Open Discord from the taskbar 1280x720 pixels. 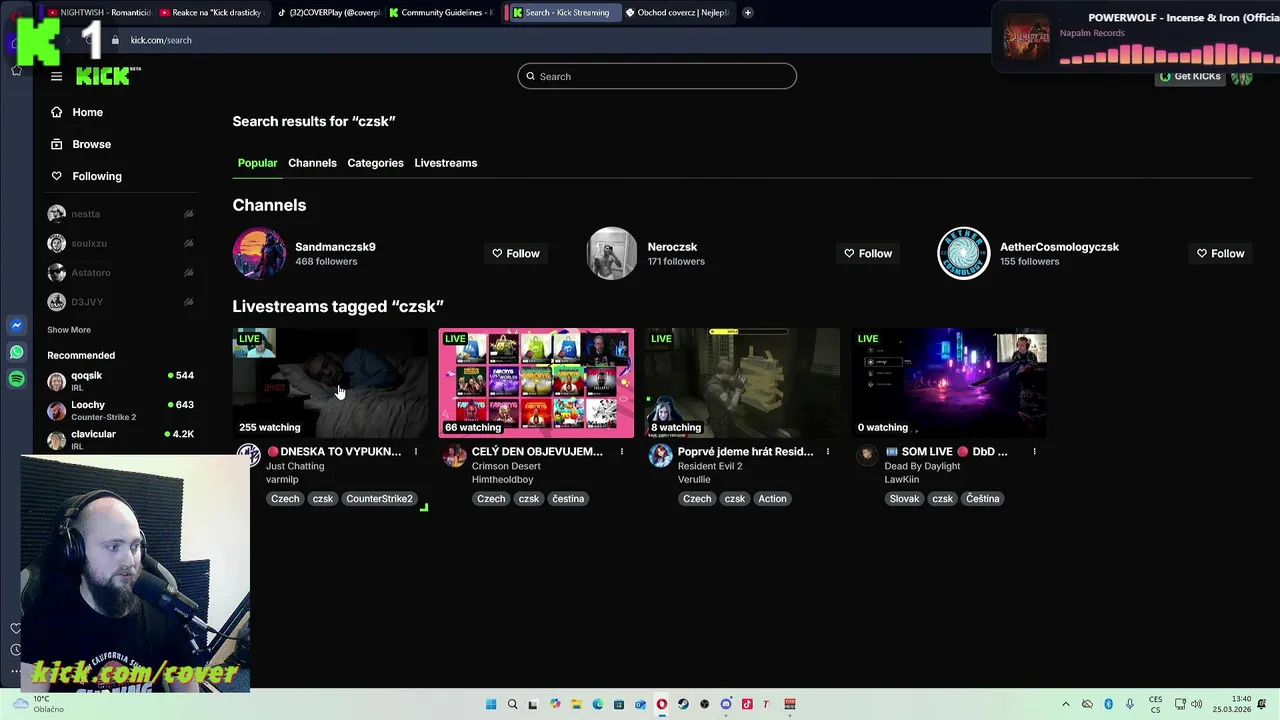(x=726, y=704)
